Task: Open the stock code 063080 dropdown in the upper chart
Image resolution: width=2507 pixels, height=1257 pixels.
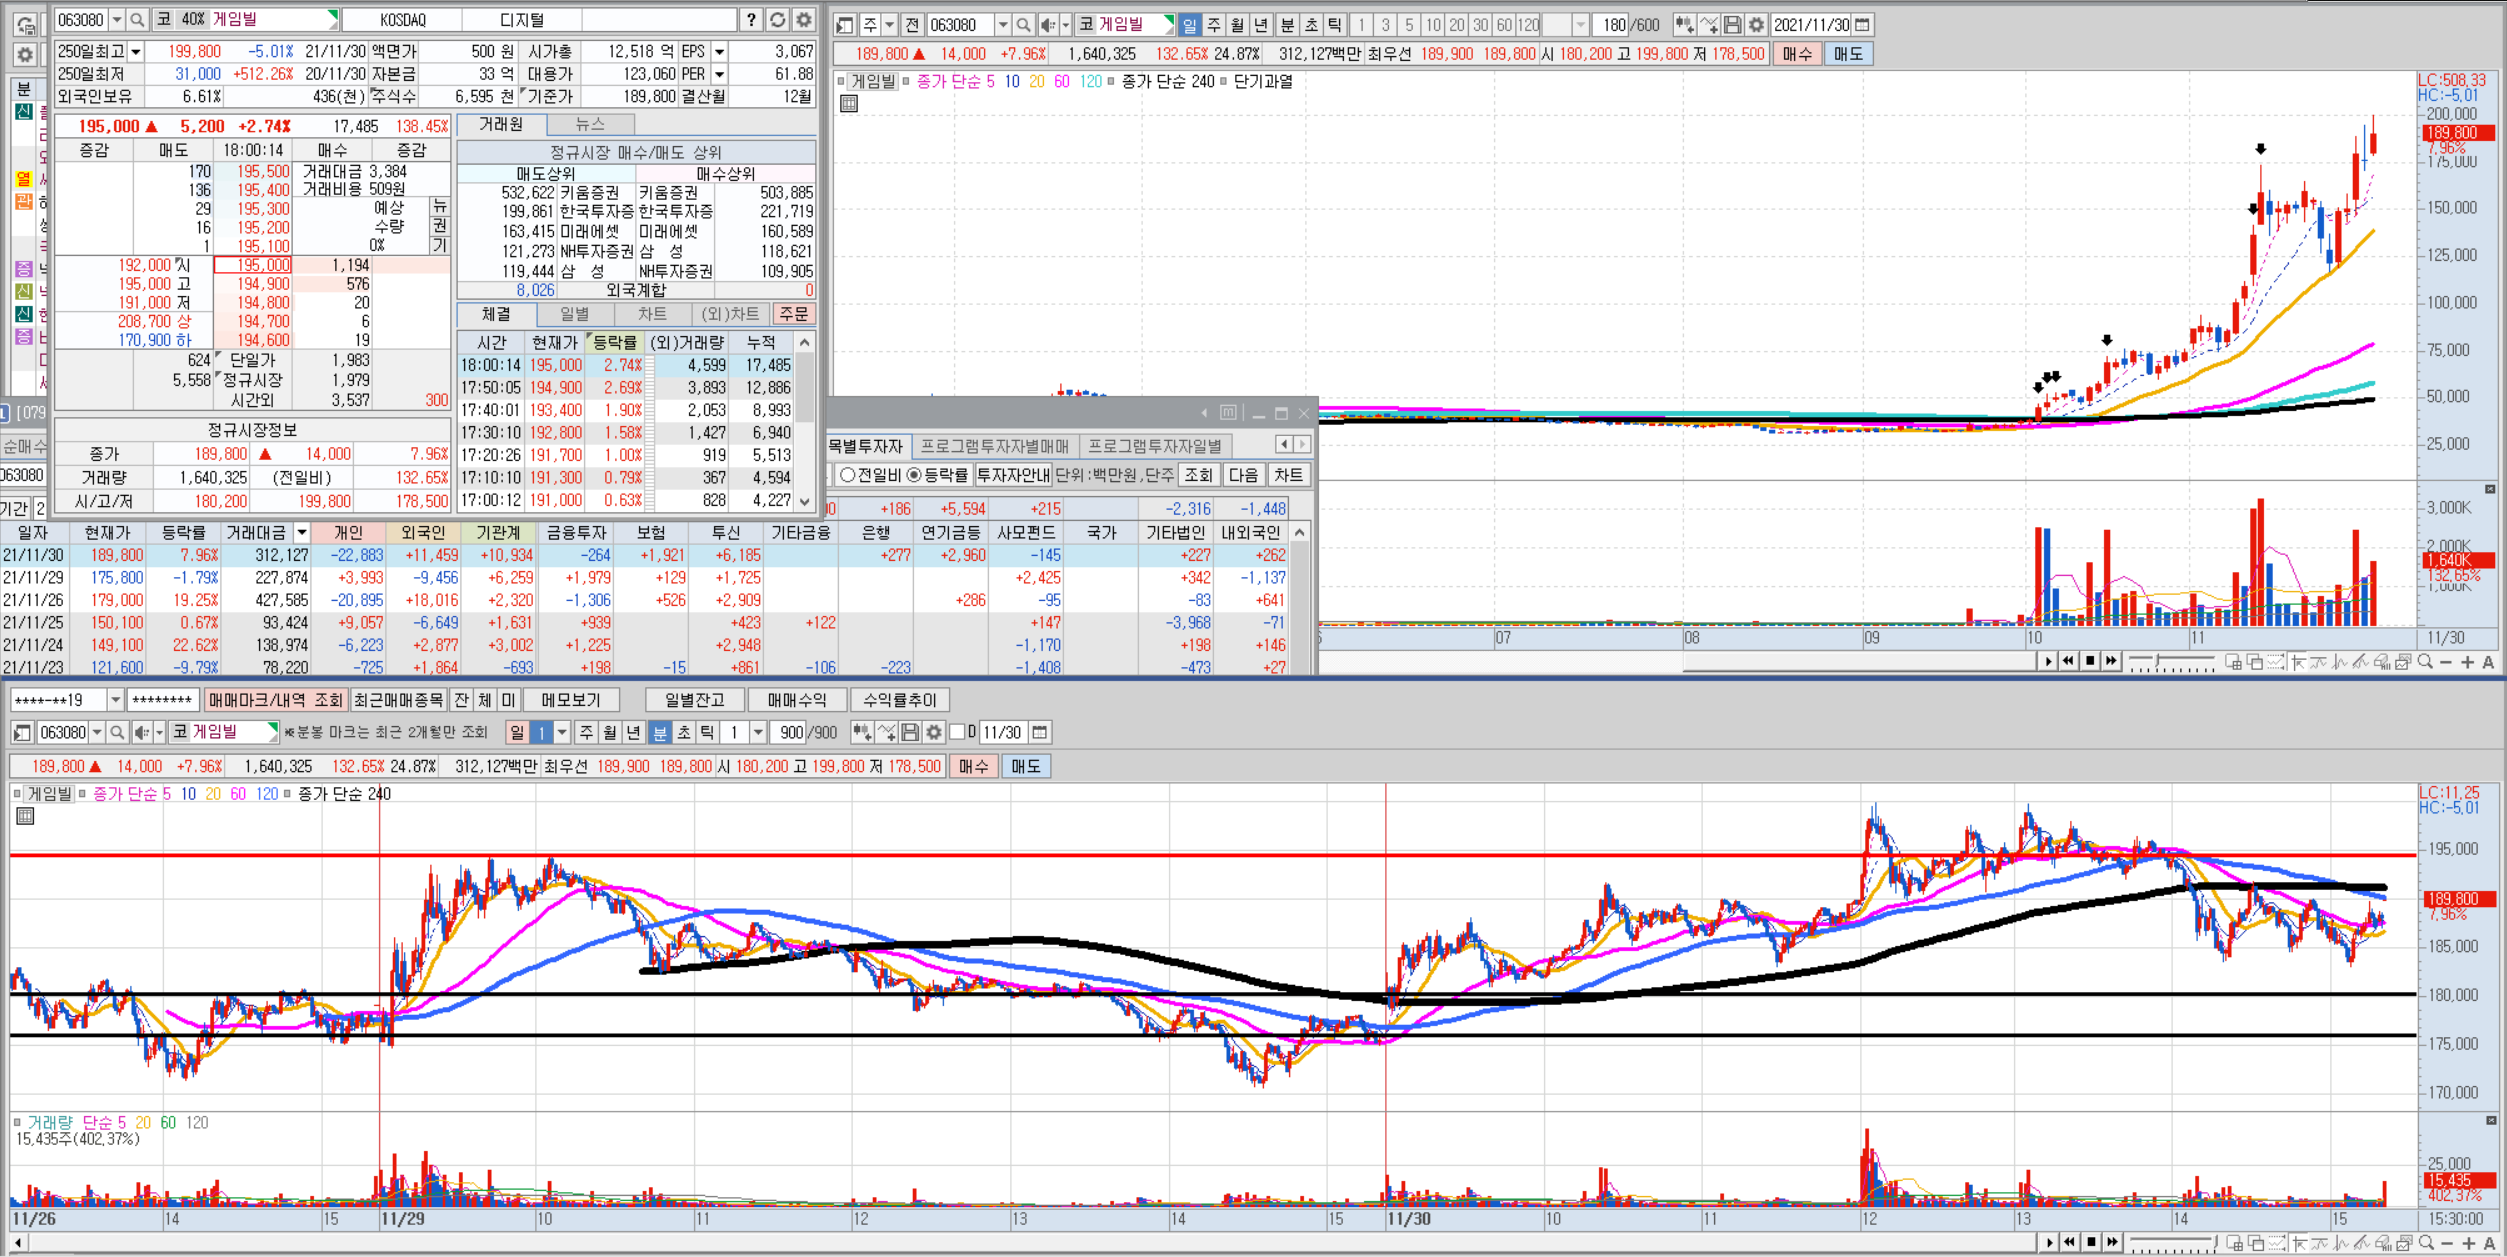Action: tap(1002, 25)
